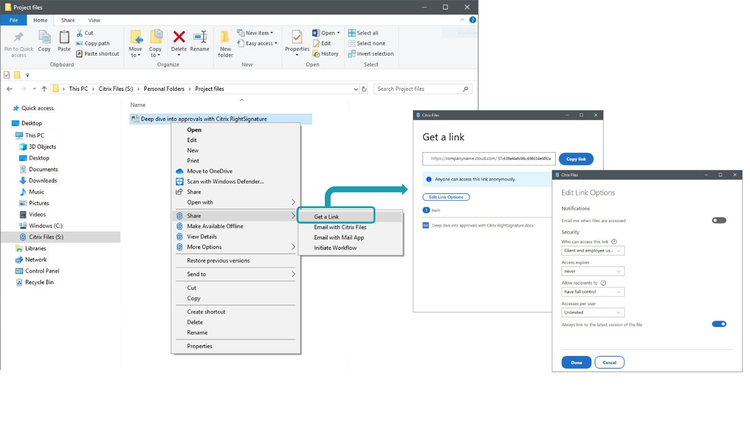Select Citrix Files (S:) drive
The width and height of the screenshot is (750, 422).
[41, 237]
